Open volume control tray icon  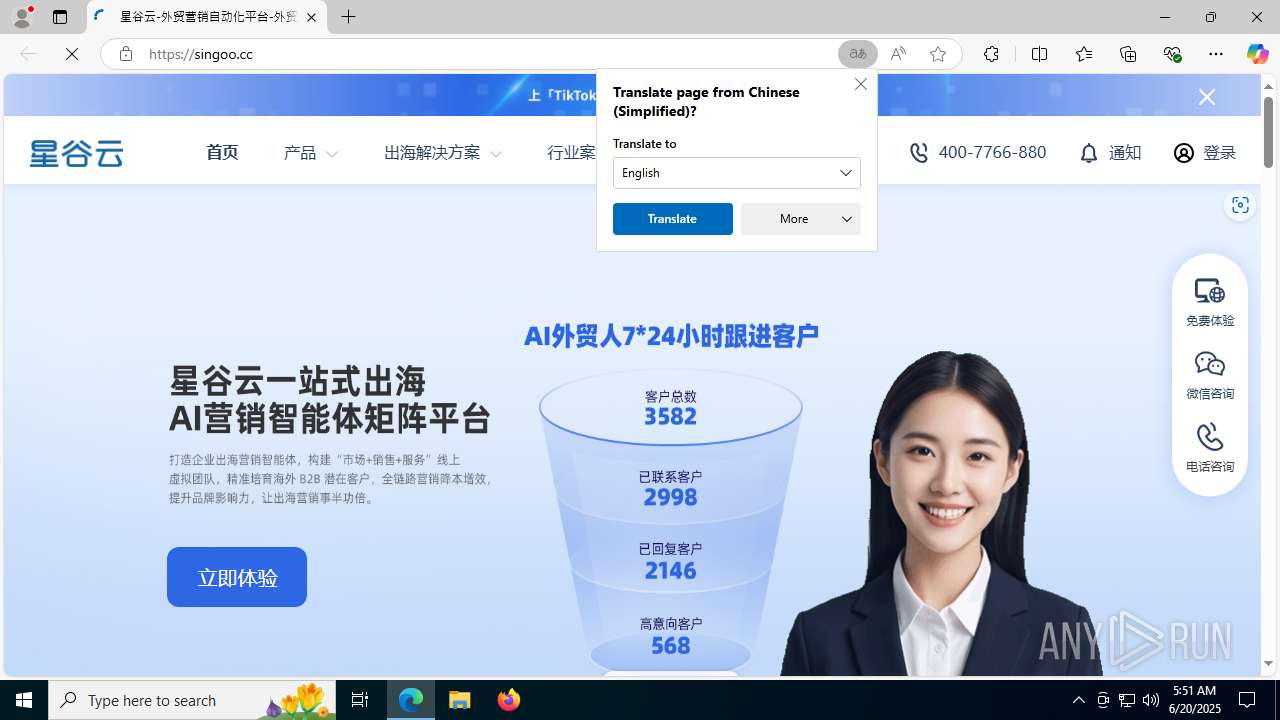pos(1151,700)
